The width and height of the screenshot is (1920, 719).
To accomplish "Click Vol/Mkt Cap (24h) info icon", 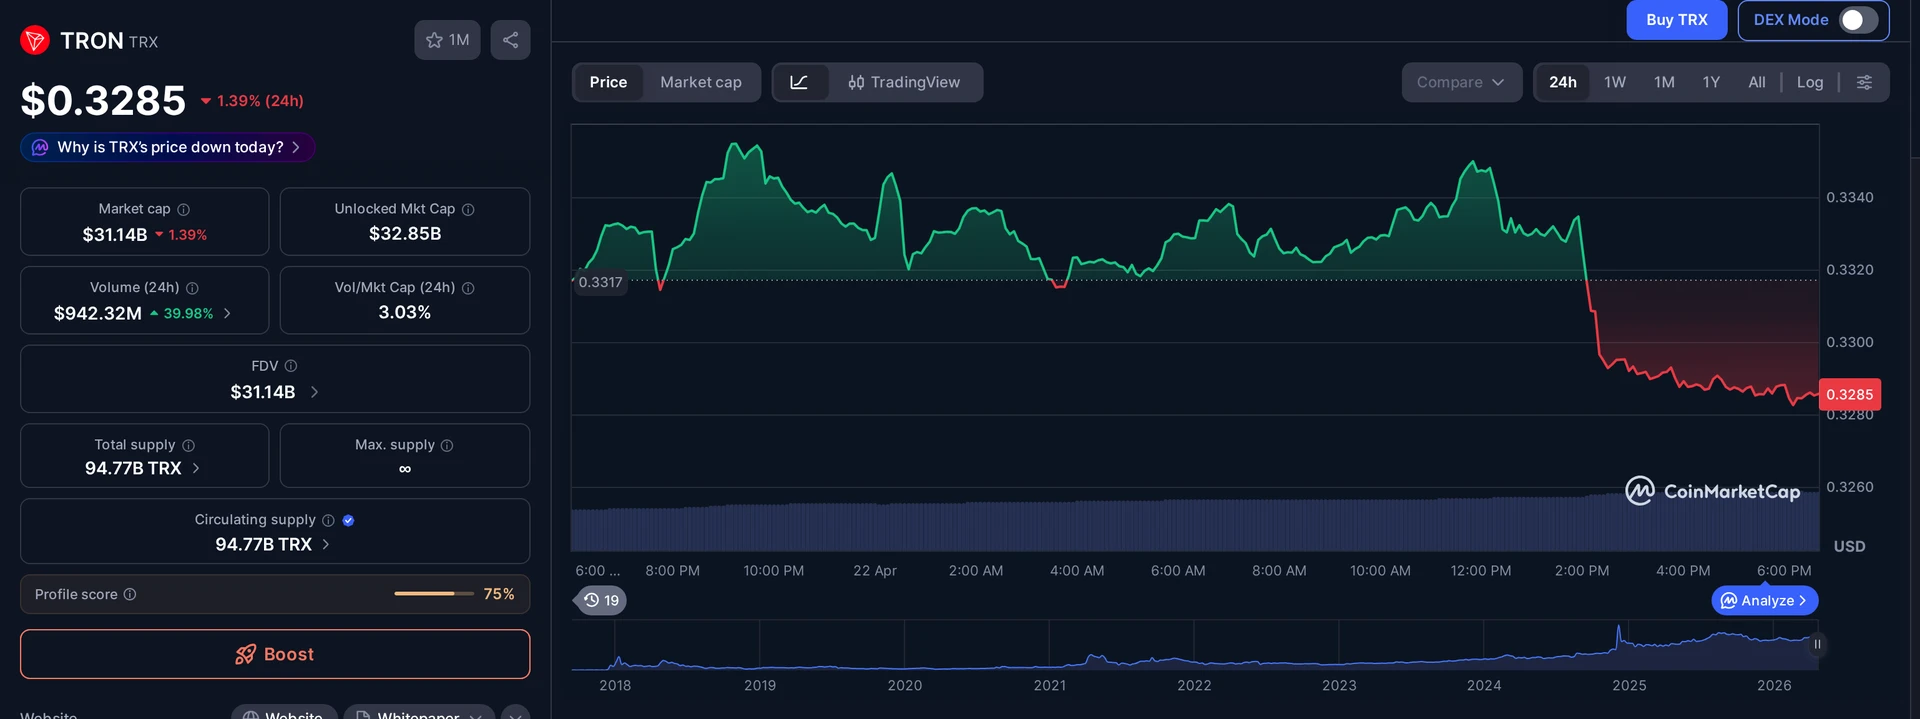I will pos(468,288).
